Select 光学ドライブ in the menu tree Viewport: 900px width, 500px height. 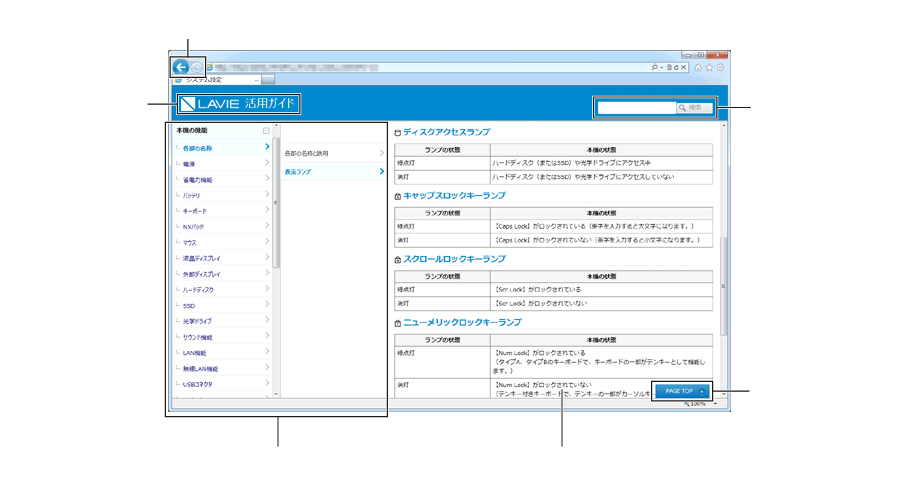[x=197, y=321]
